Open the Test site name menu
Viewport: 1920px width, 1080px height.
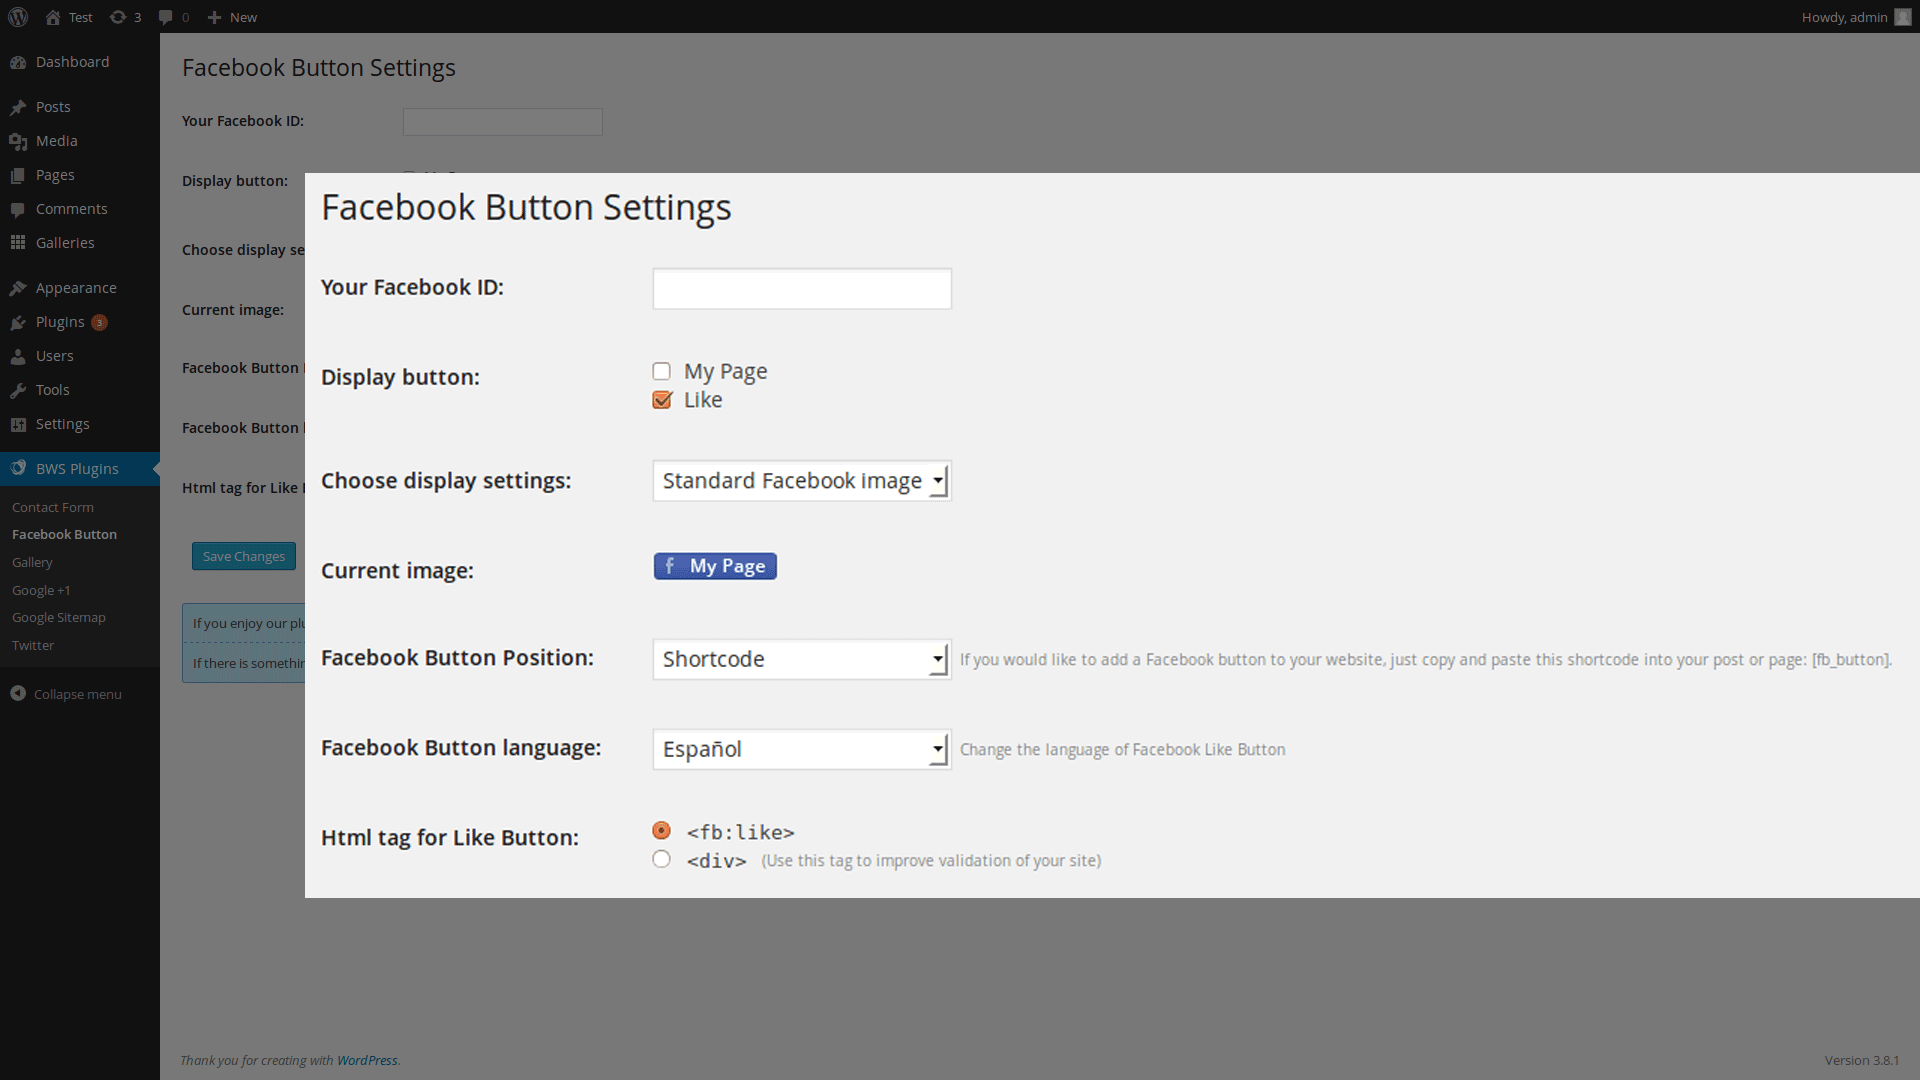pyautogui.click(x=69, y=17)
